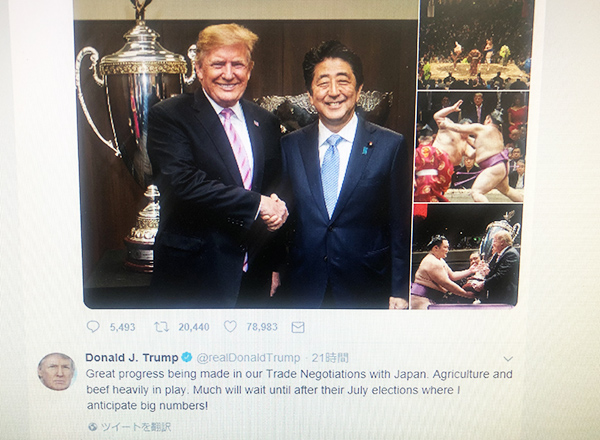Viewport: 600px width, 440px height.
Task: Open the Donald J. Trump display name link
Action: [132, 358]
